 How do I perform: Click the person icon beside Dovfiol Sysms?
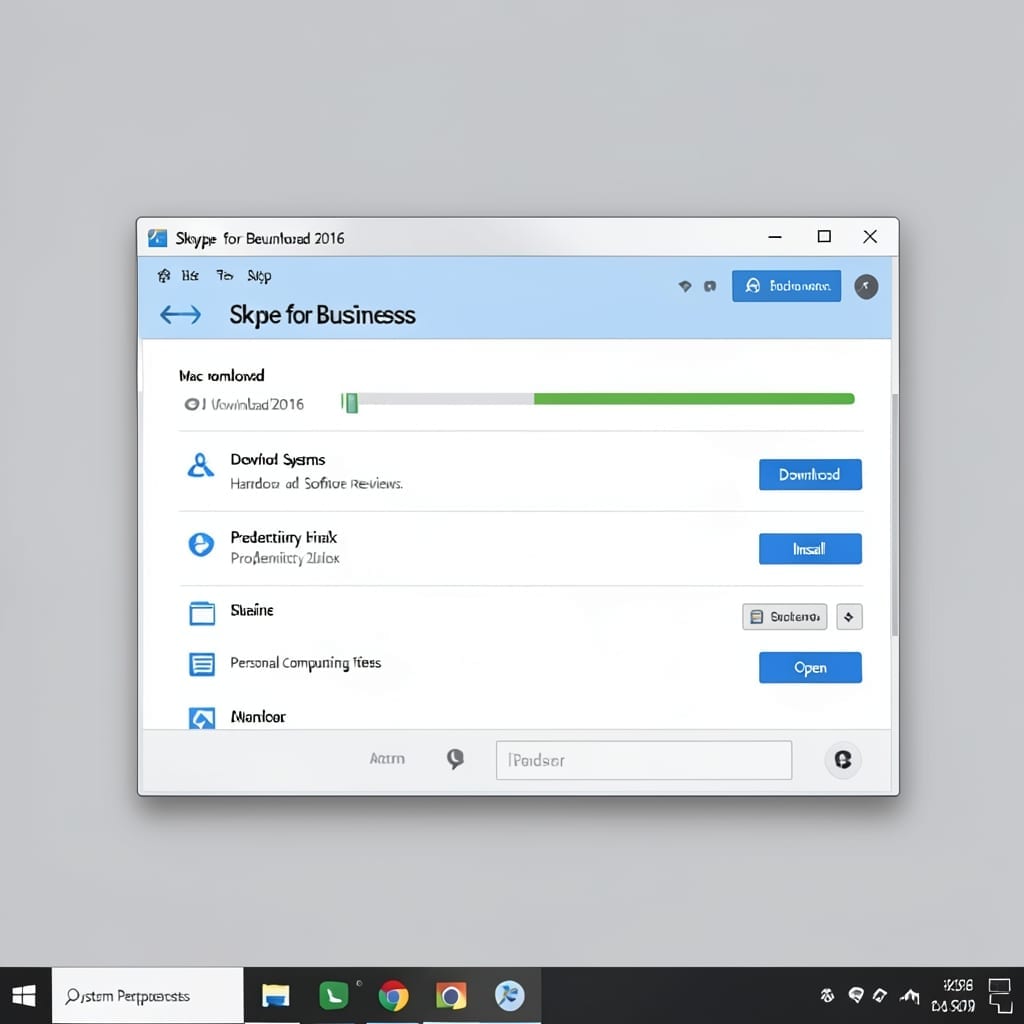point(200,466)
